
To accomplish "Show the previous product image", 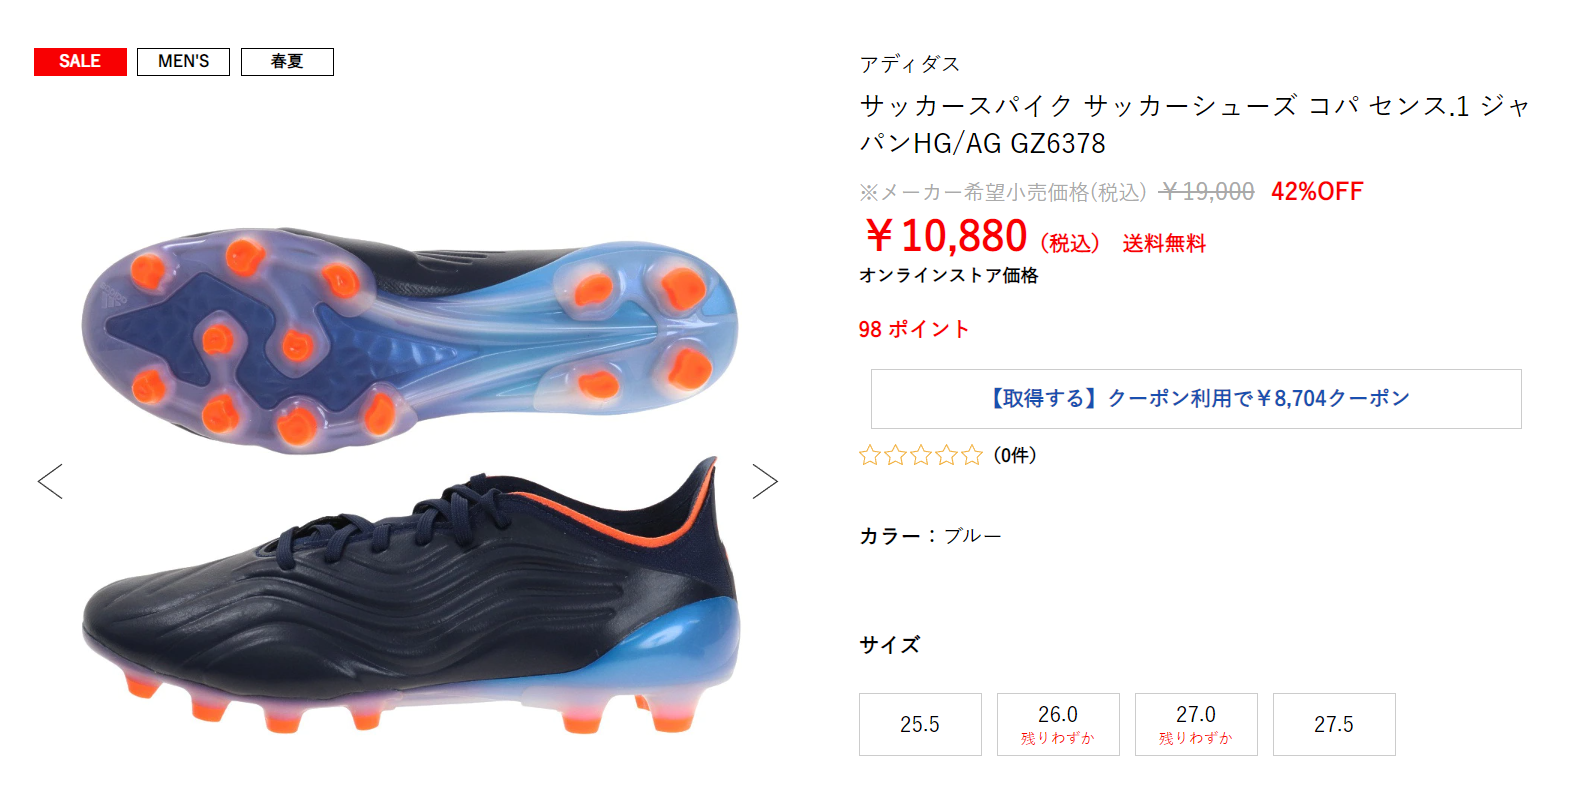I will [x=50, y=481].
